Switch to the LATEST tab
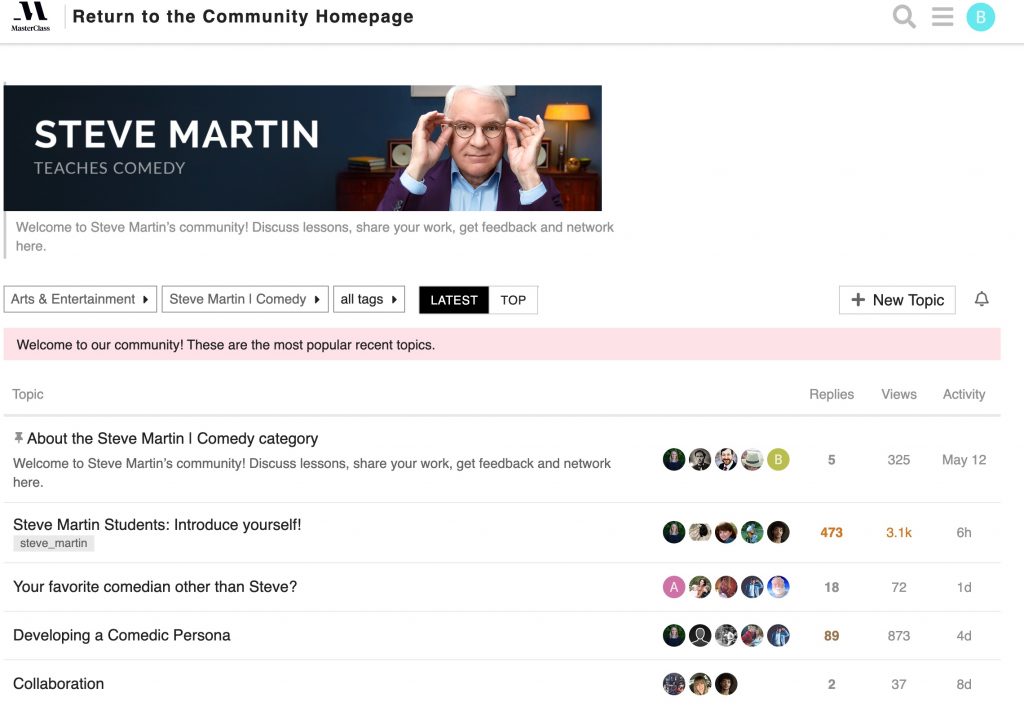Viewport: 1024px width, 706px height. pyautogui.click(x=454, y=300)
